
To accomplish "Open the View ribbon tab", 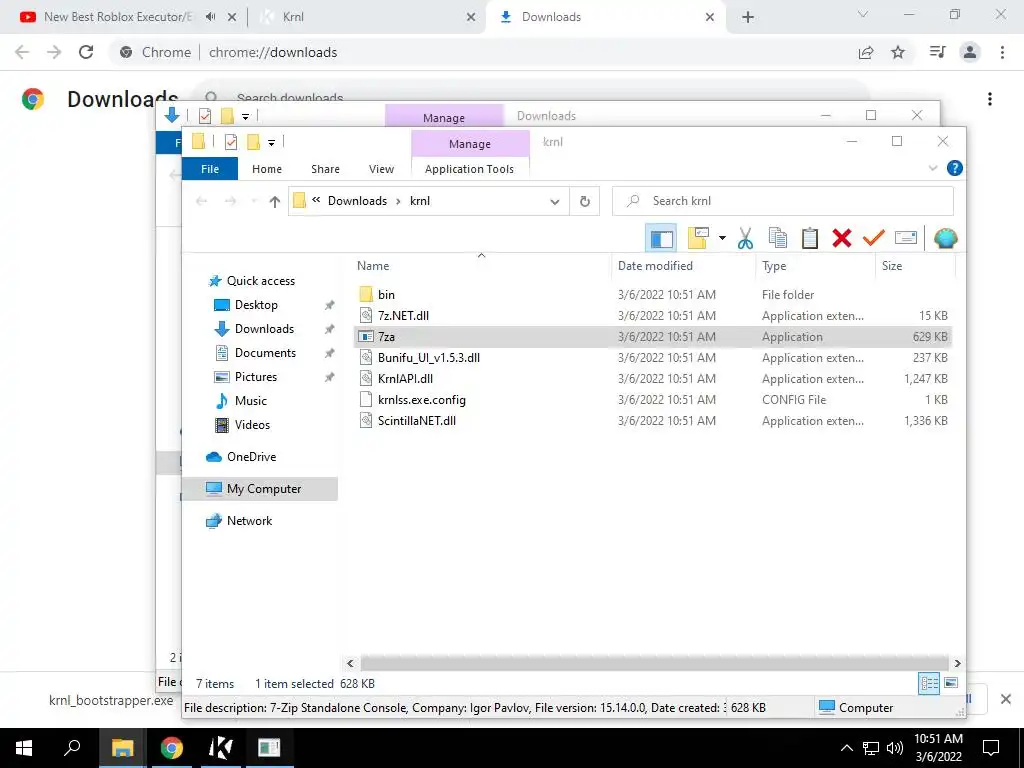I will pyautogui.click(x=381, y=169).
